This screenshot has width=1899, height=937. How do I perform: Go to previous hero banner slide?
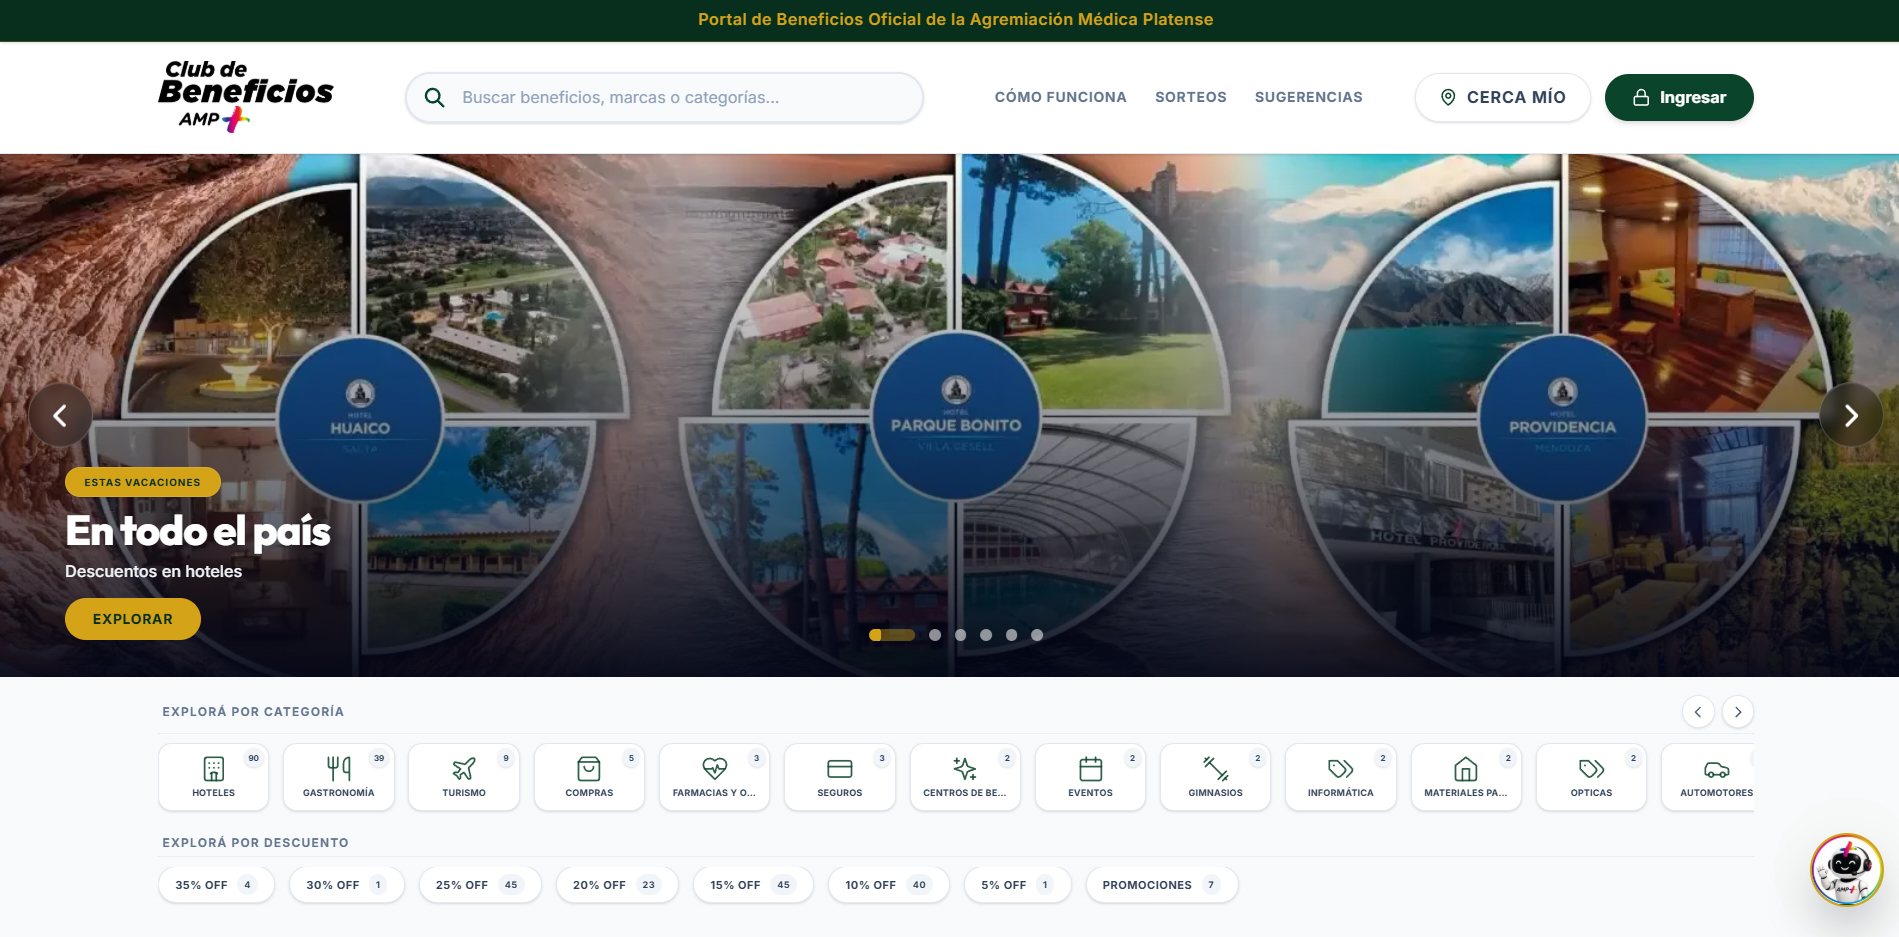(x=60, y=415)
